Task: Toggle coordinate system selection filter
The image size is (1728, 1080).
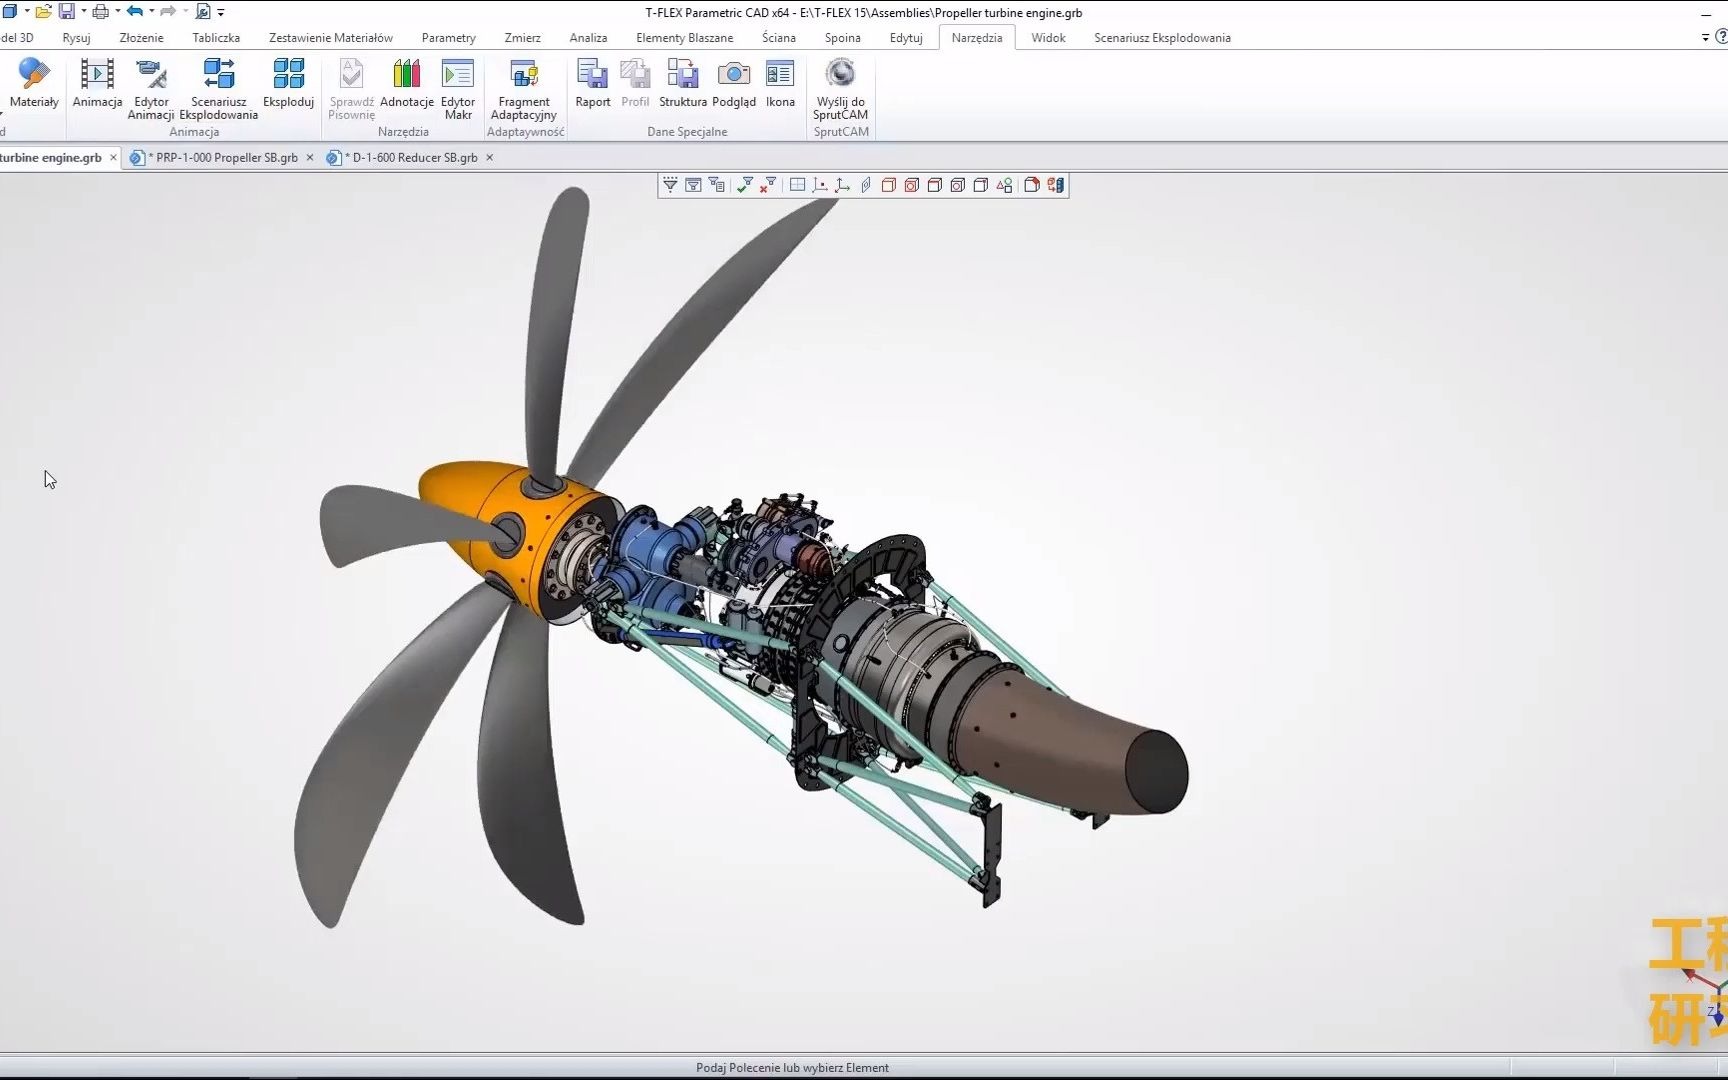Action: [842, 185]
